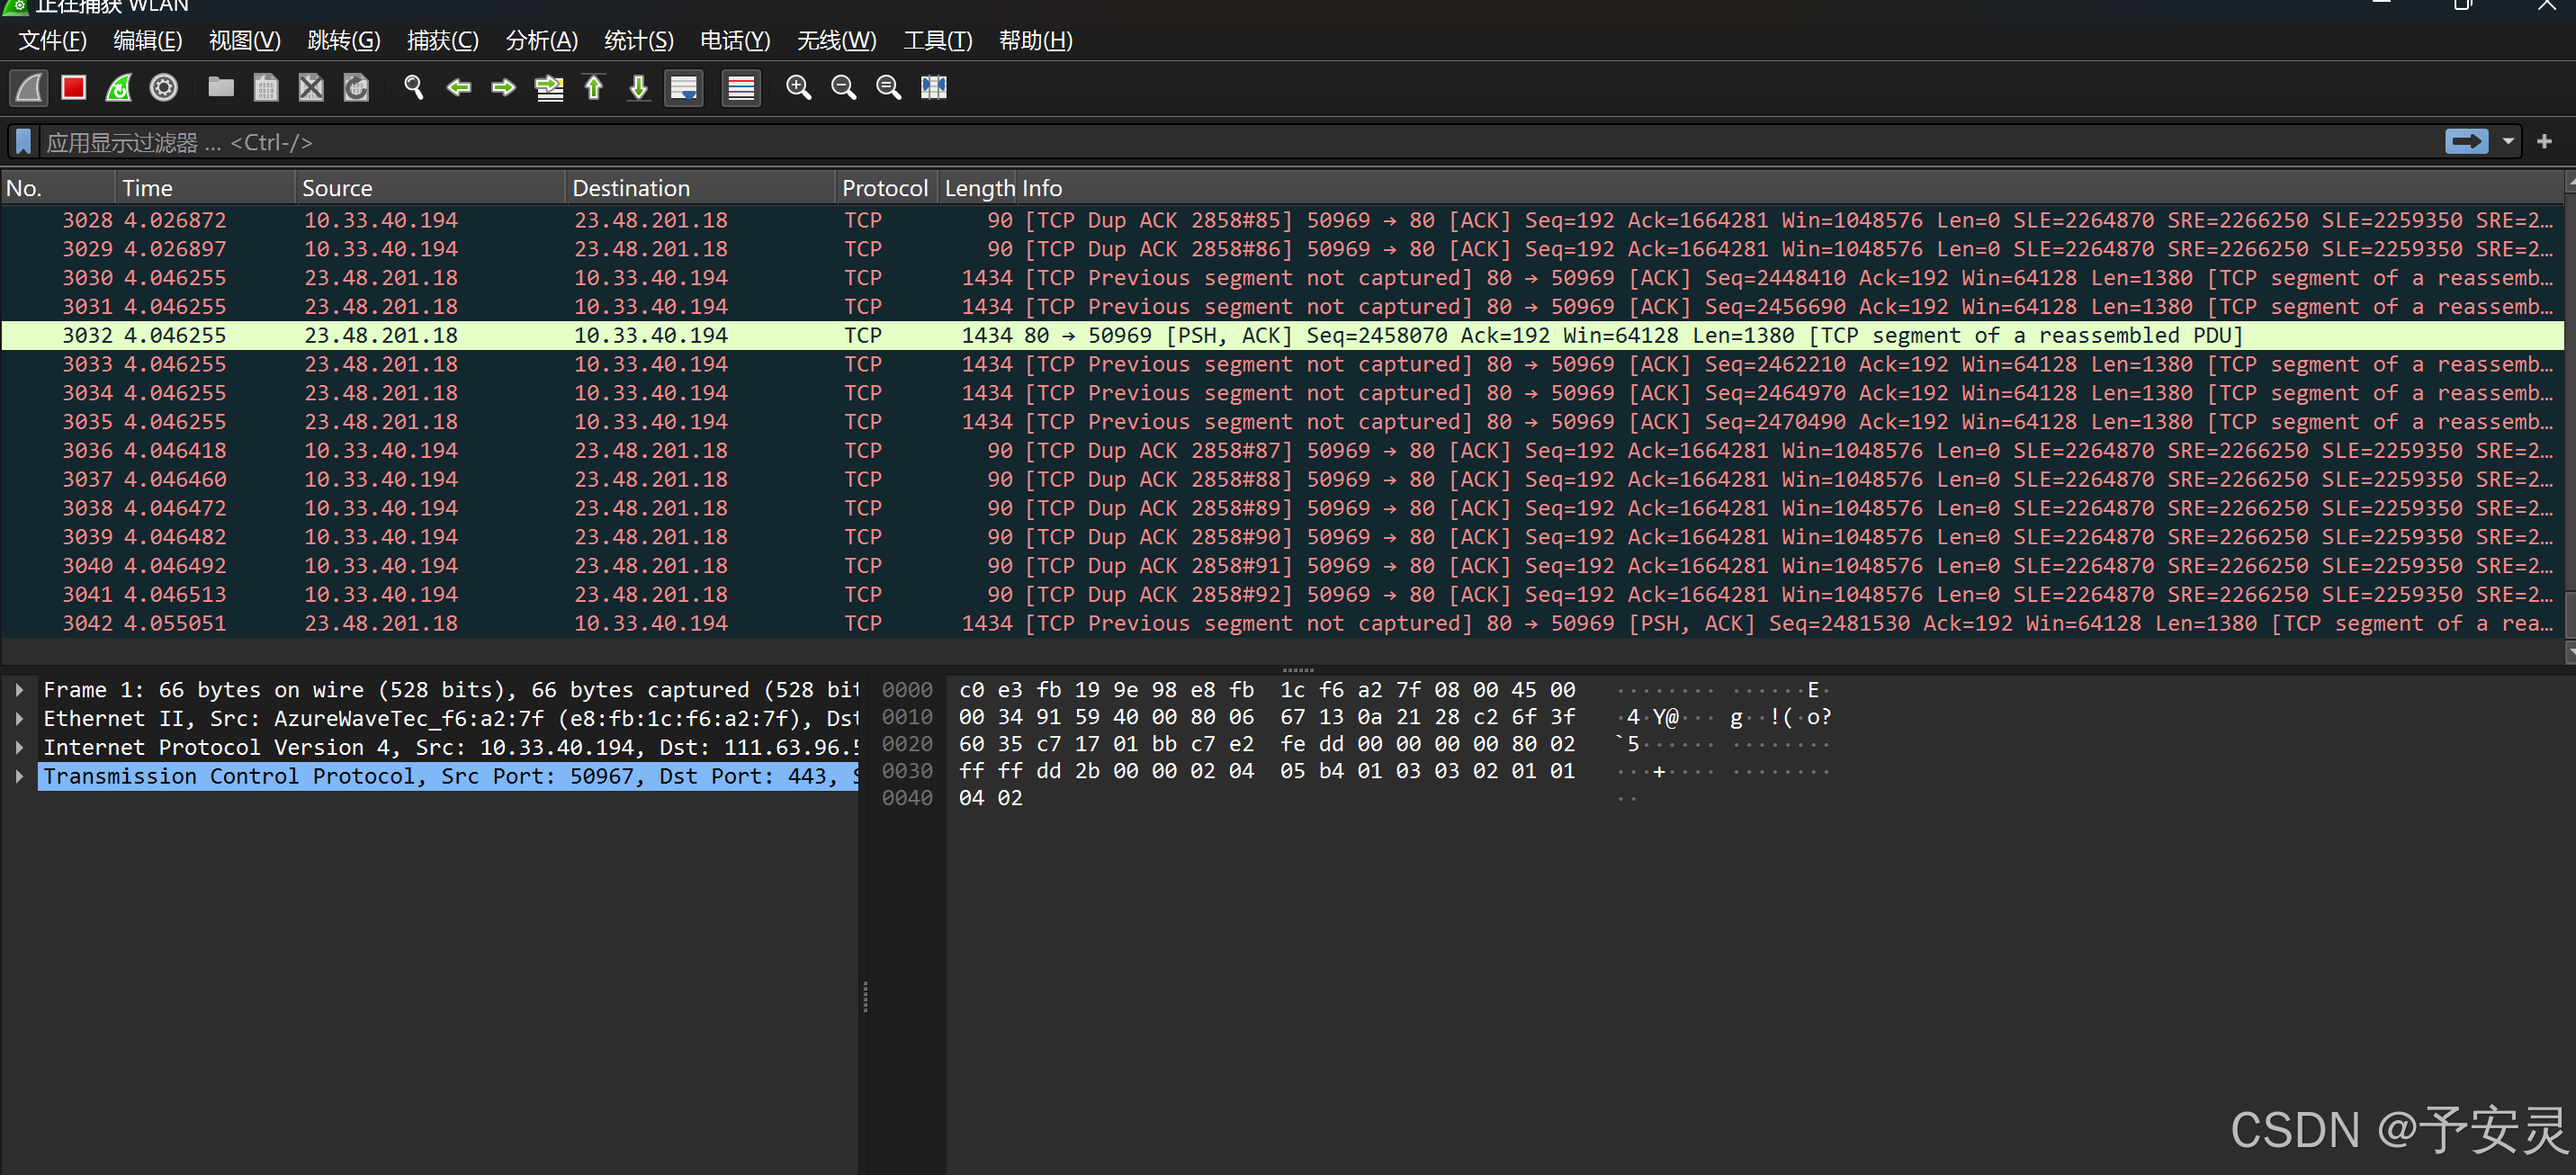Open the display filter history dropdown
The width and height of the screenshot is (2576, 1175).
[2508, 142]
